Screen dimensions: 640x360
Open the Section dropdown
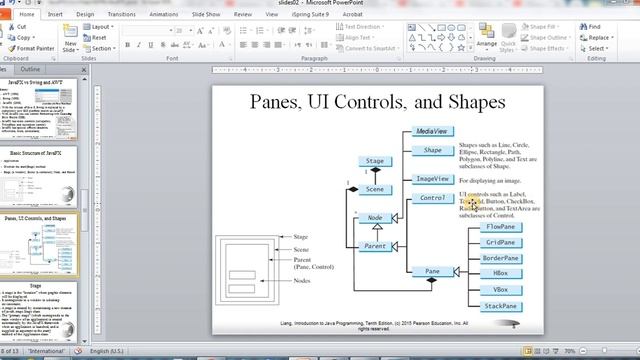[100, 48]
